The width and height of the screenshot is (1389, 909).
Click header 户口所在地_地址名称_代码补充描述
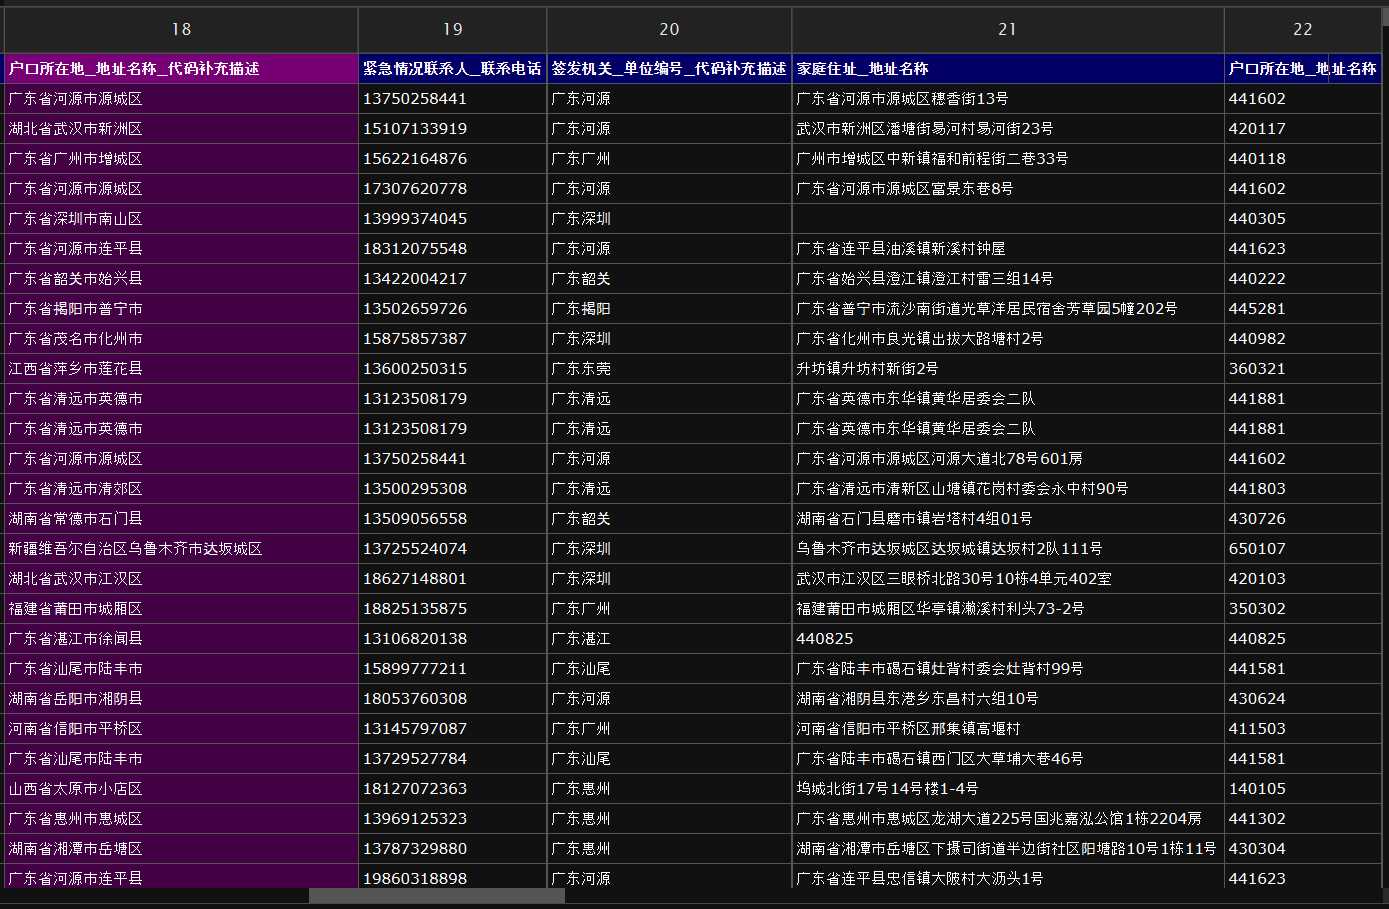coord(181,69)
